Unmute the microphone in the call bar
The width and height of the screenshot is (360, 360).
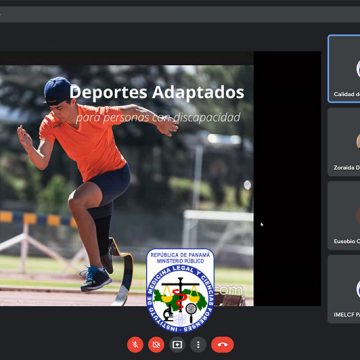tap(135, 345)
